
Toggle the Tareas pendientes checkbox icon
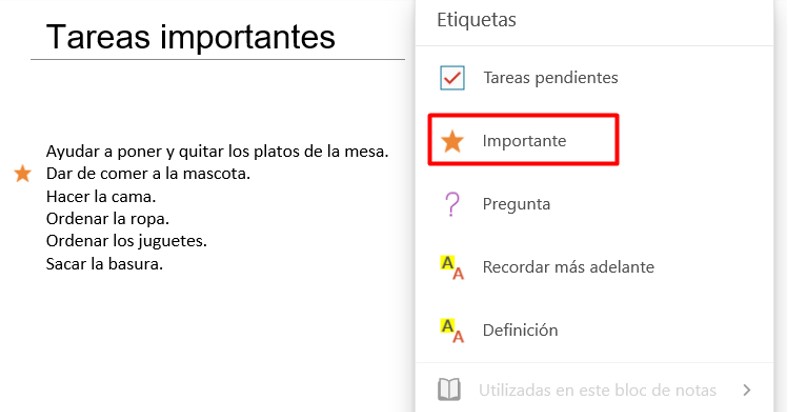click(452, 78)
